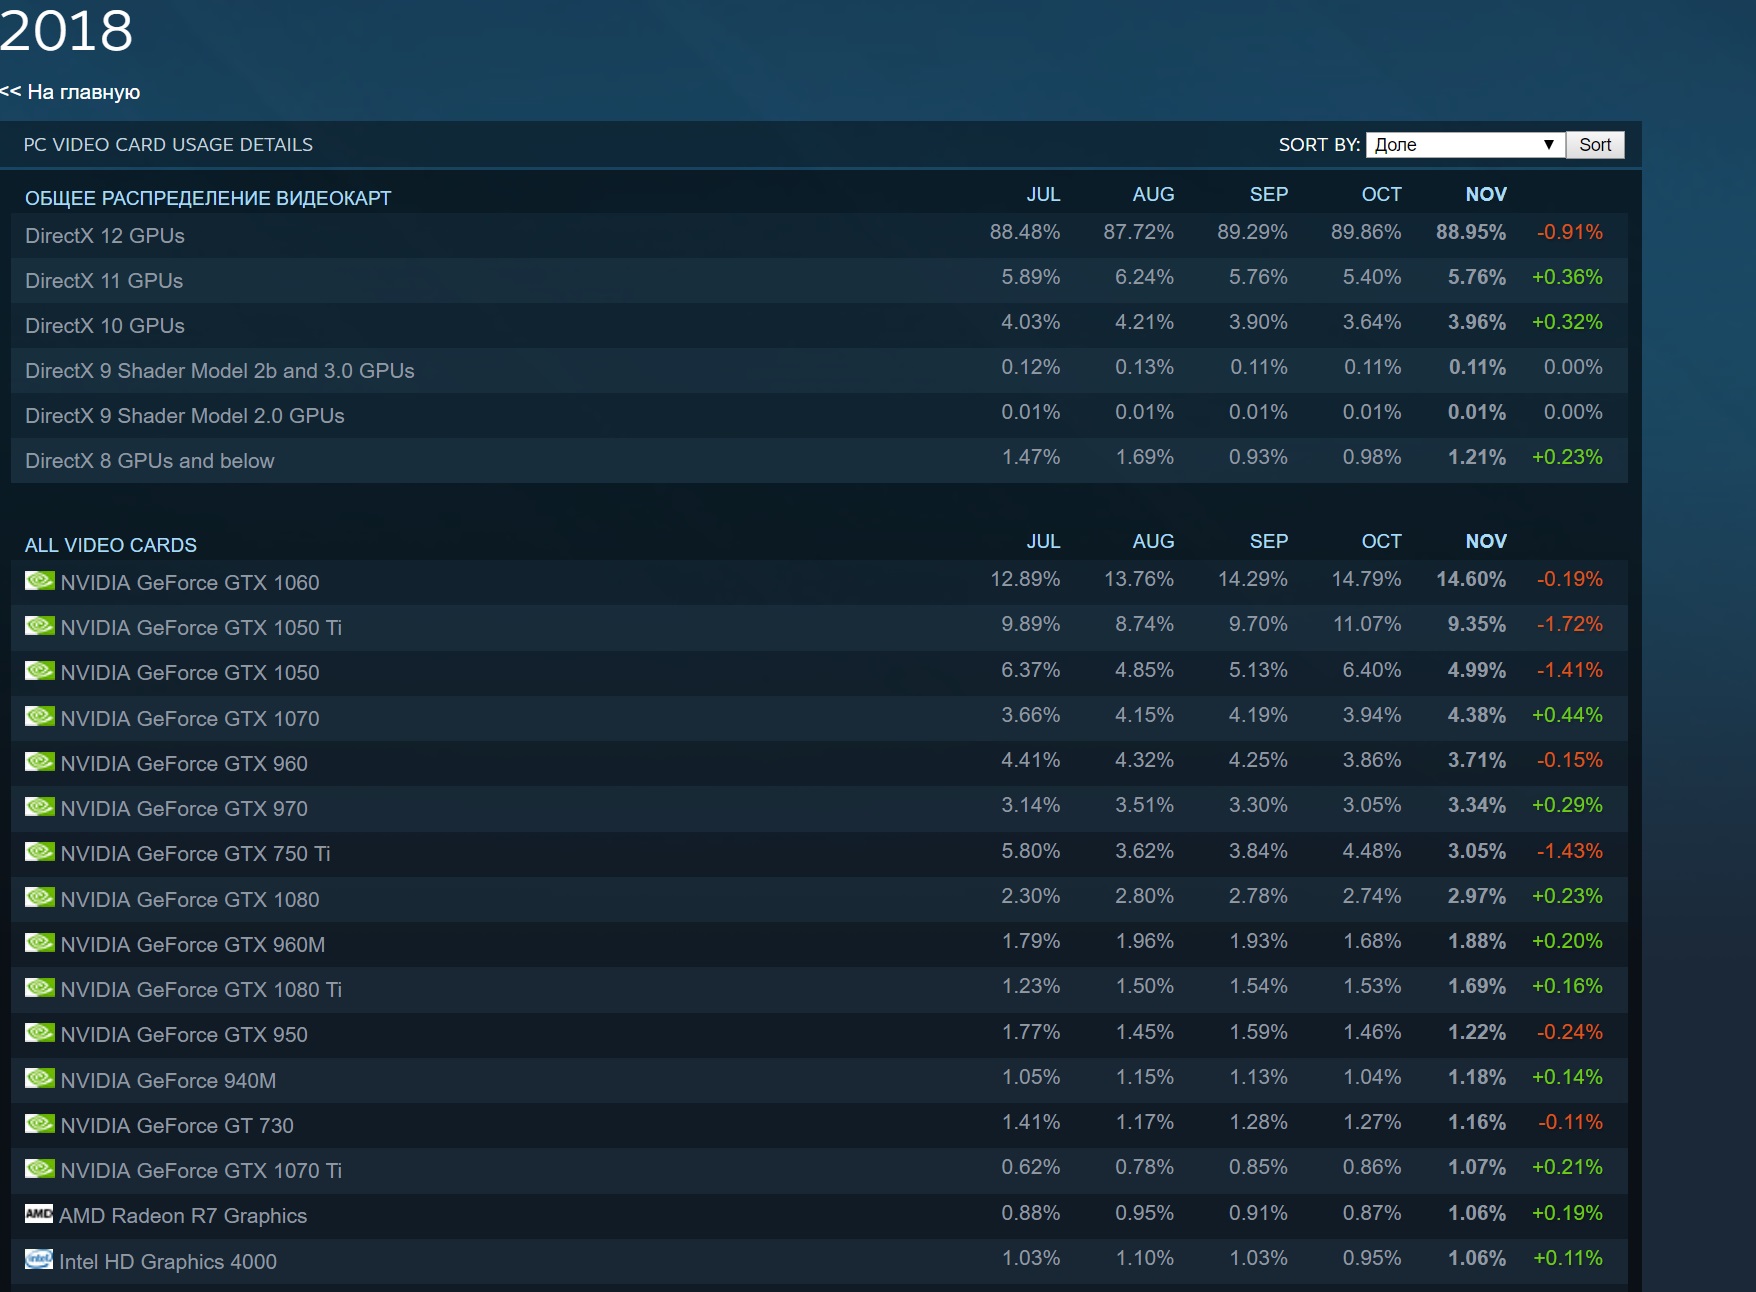Click the NVIDIA GeForce GTX 1070 name
Screen dimensions: 1756x1292
pyautogui.click(x=190, y=719)
